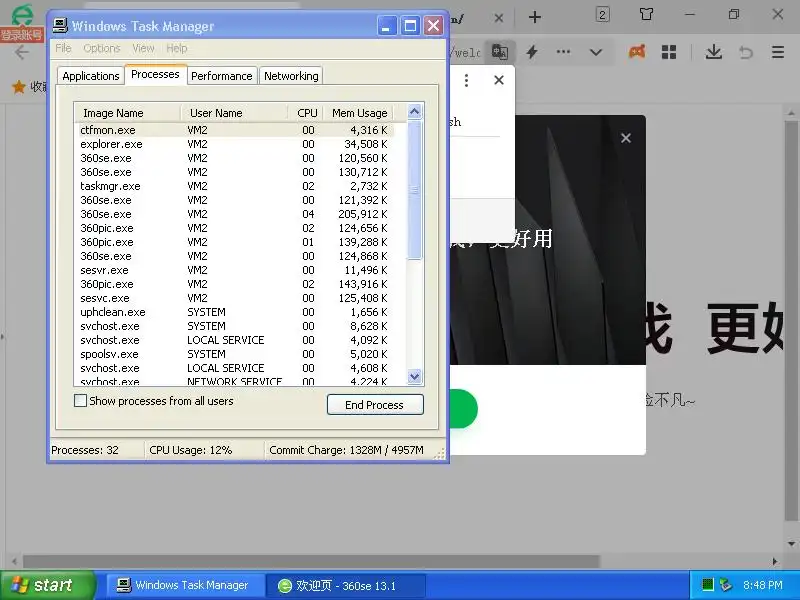Screen dimensions: 800x600
Task: Click the Commit Charge status bar entry
Action: pyautogui.click(x=347, y=450)
